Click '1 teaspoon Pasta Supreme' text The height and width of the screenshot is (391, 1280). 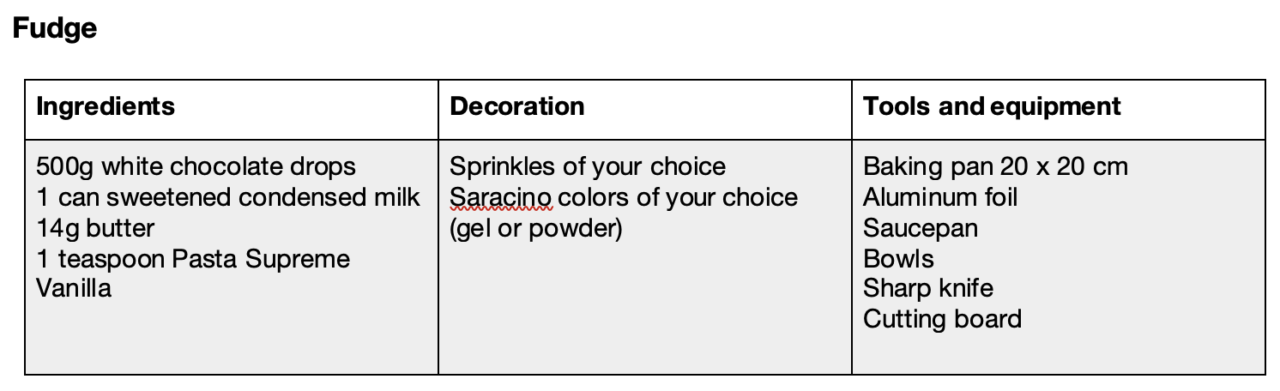pos(193,259)
